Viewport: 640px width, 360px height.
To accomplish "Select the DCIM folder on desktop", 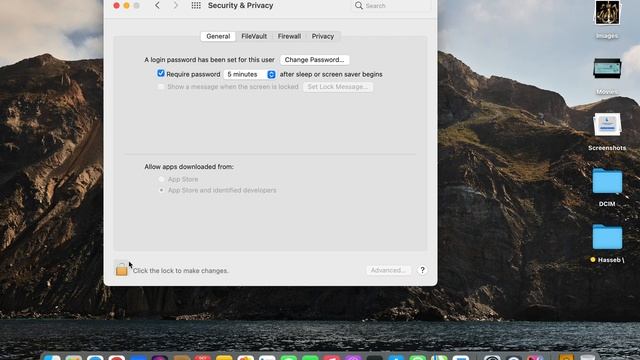I will coord(607,181).
